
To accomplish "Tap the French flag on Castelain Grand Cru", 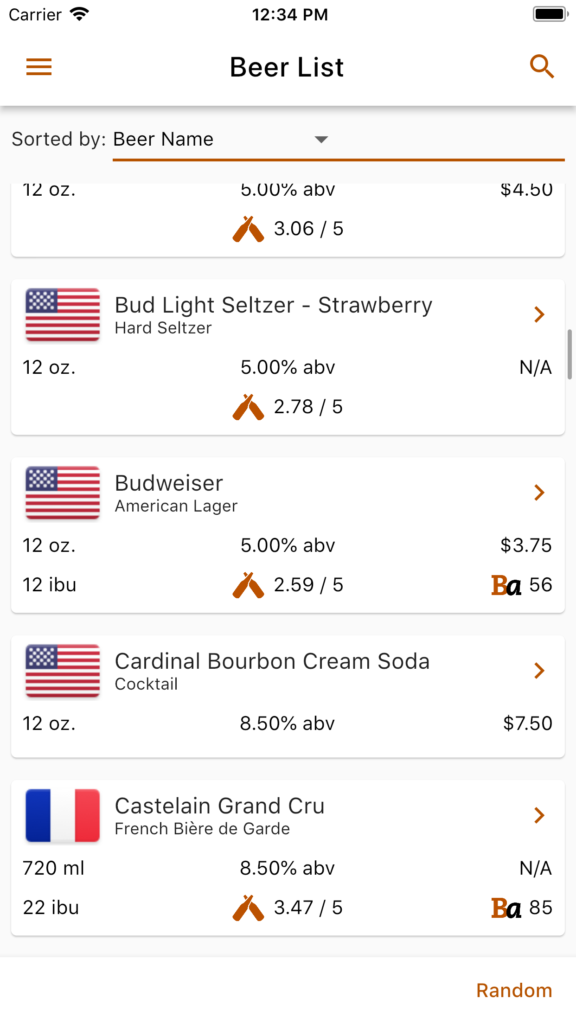I will 63,816.
